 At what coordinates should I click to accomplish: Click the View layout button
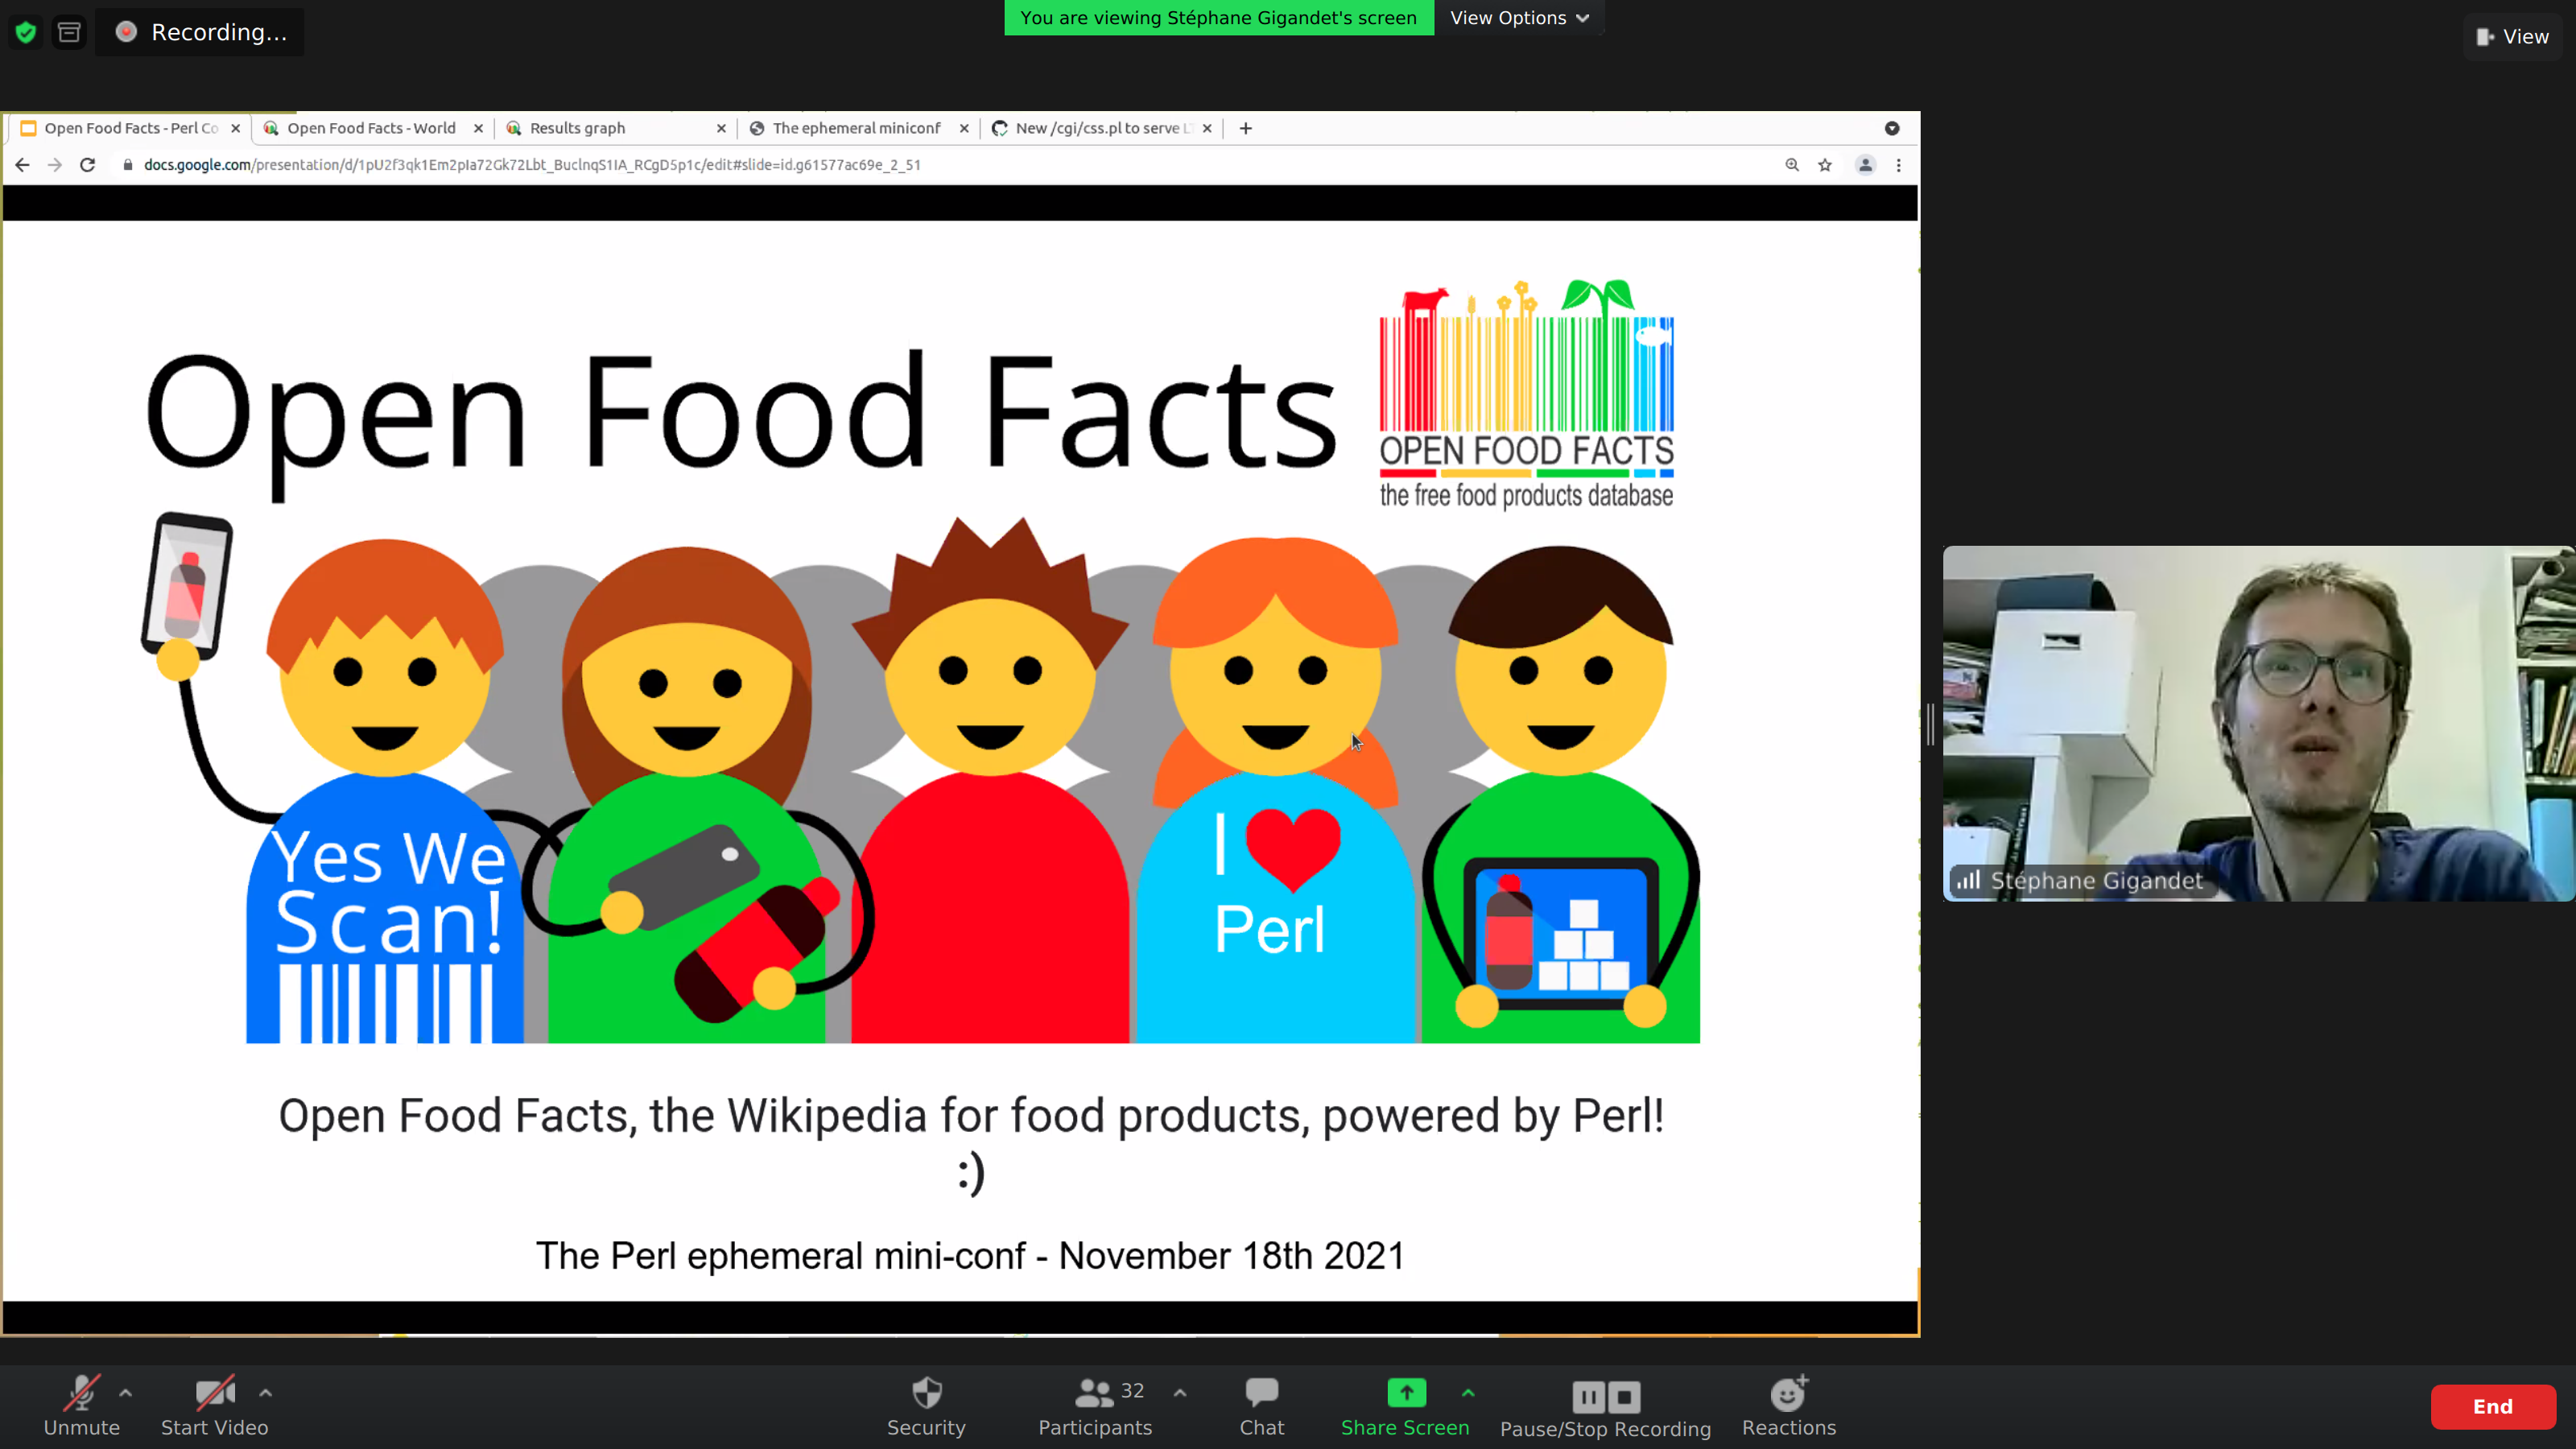(2513, 37)
